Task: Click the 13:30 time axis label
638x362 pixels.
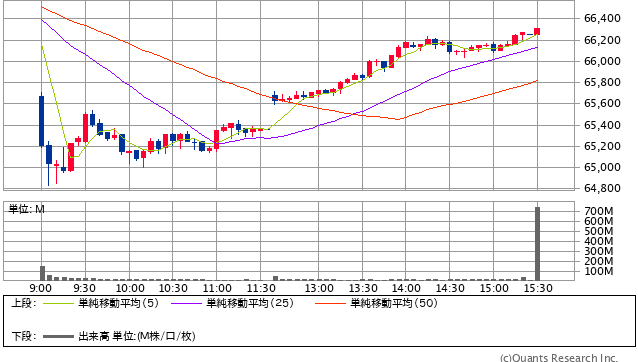Action: point(363,288)
